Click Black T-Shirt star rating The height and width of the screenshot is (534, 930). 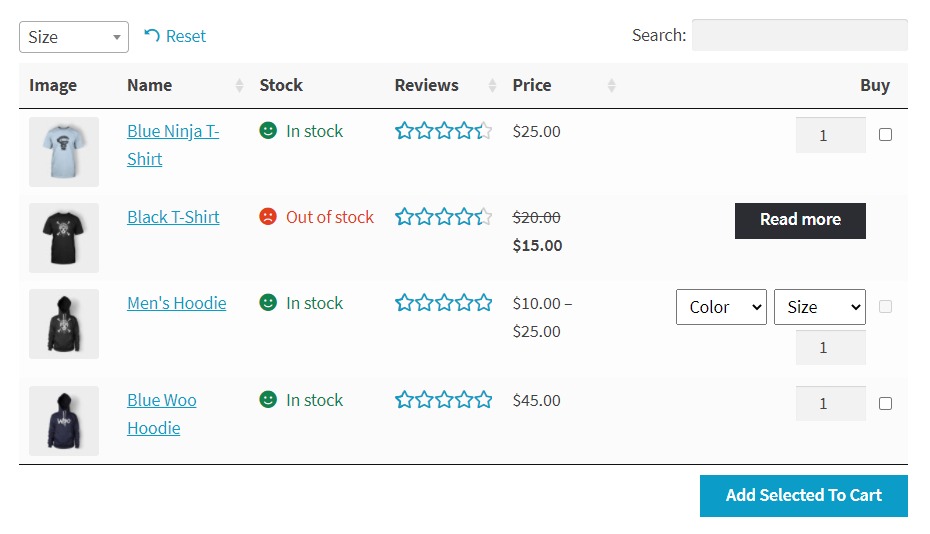coord(444,217)
